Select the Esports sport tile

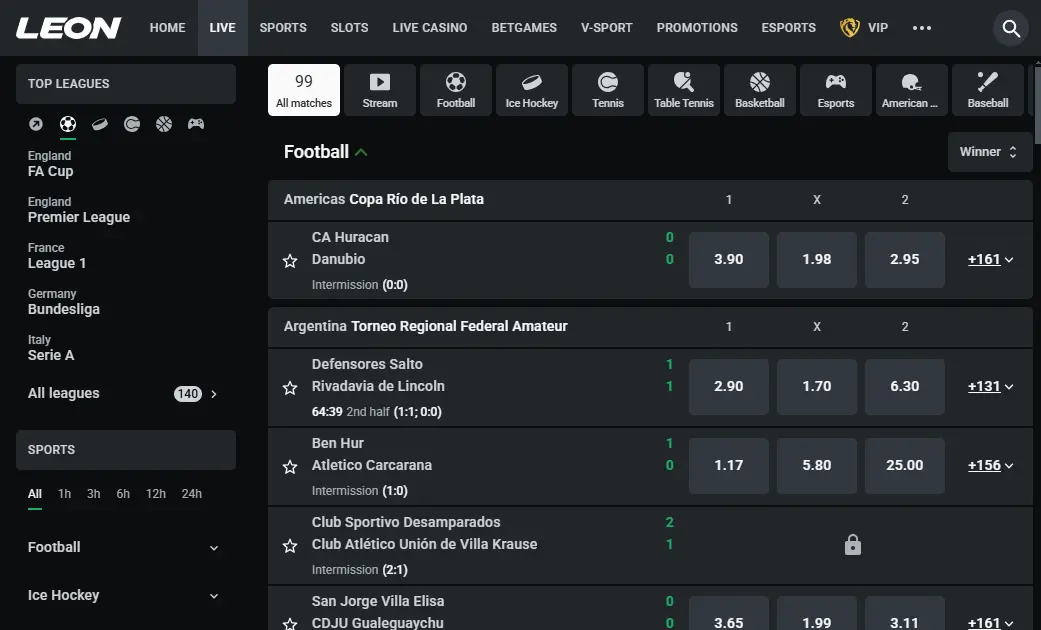(x=836, y=90)
